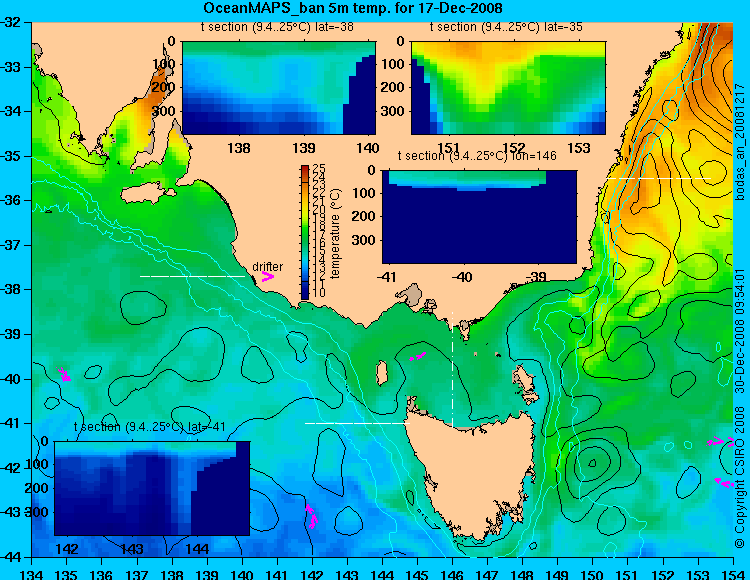This screenshot has height=580, width=750.
Task: Click the "t section (9.4..25°C) lon=146" title
Action: [x=477, y=156]
